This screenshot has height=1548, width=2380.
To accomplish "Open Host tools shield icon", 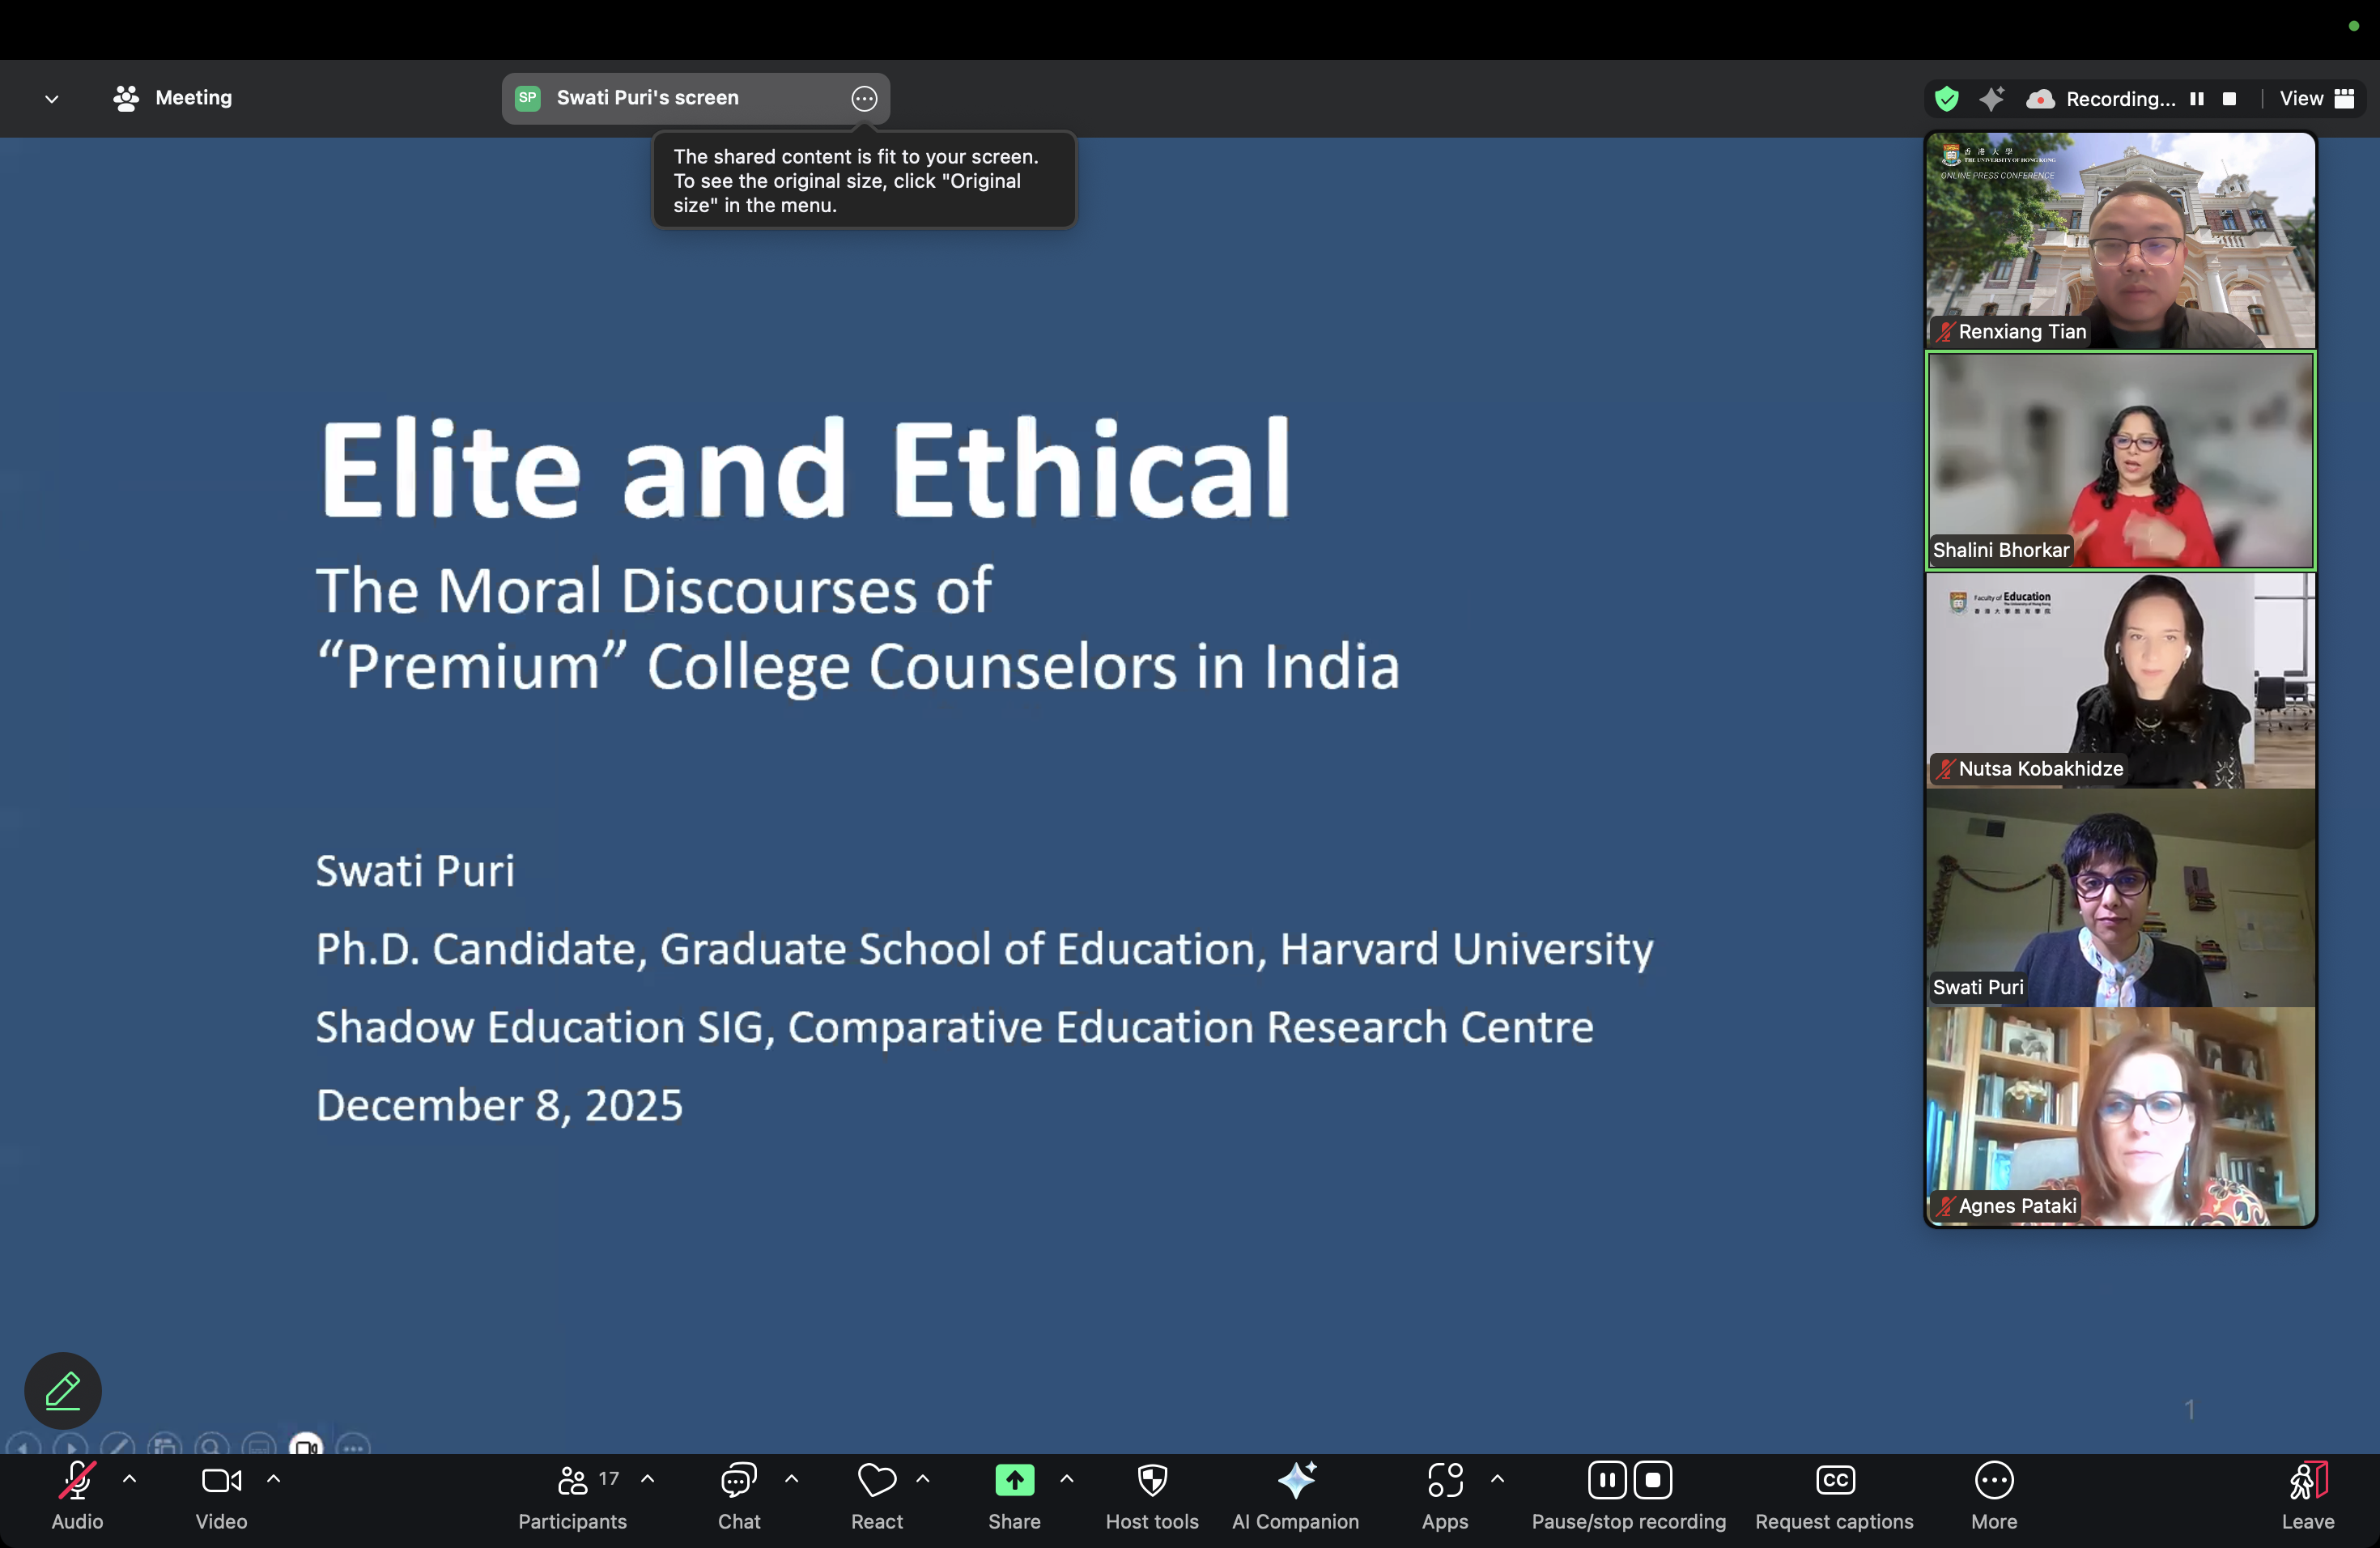I will (1152, 1480).
